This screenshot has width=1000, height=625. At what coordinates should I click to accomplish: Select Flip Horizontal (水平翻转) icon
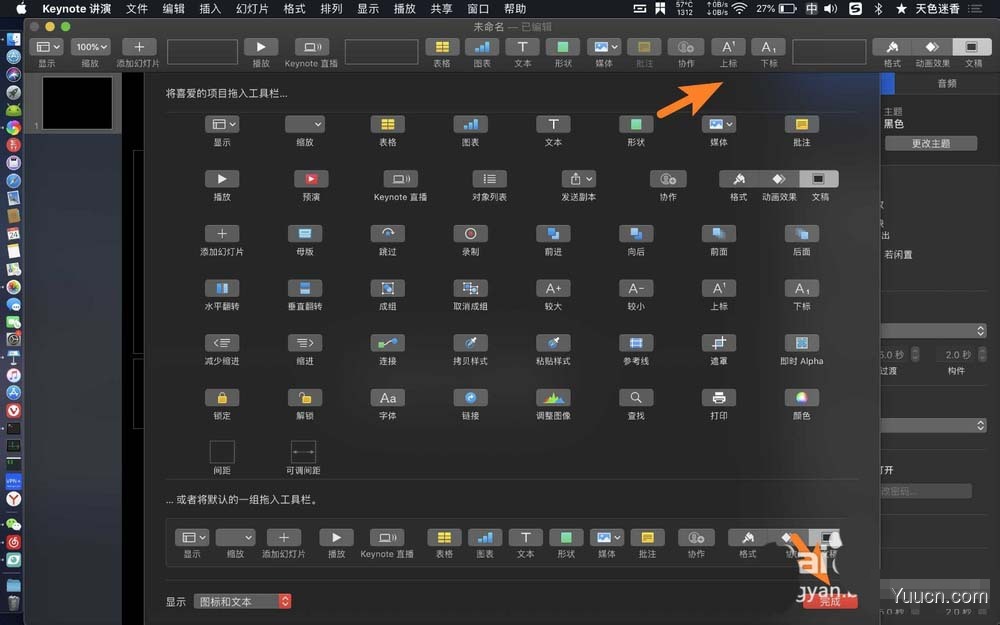point(222,288)
